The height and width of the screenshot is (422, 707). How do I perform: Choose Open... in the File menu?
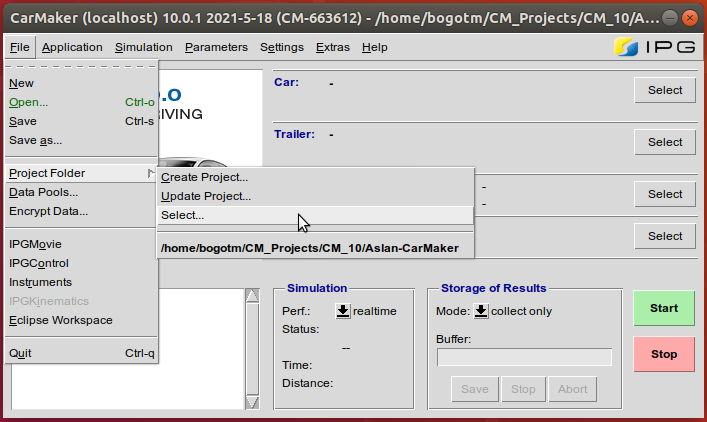[82, 102]
